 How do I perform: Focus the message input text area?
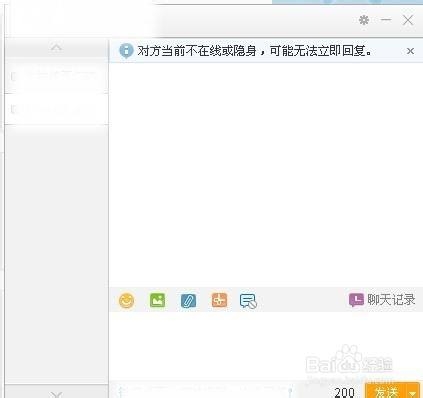point(266,346)
